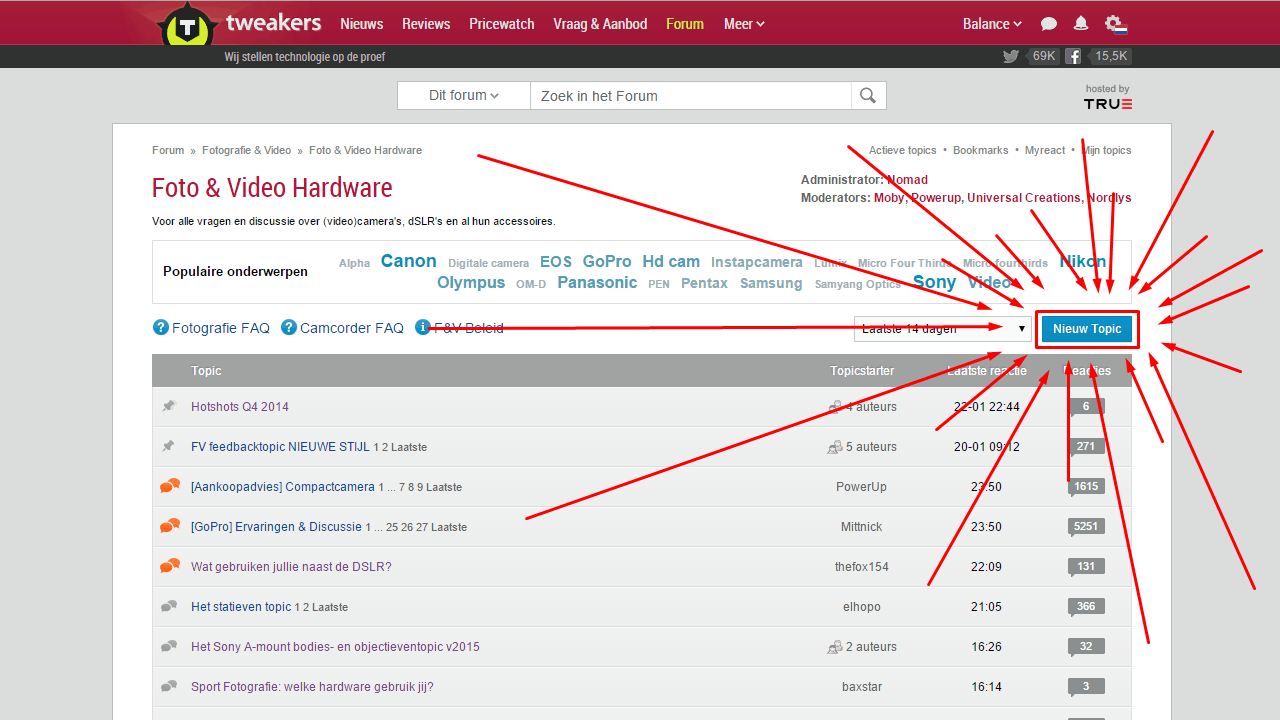The width and height of the screenshot is (1280, 720).
Task: Select the Samsung popular tag
Action: (771, 284)
